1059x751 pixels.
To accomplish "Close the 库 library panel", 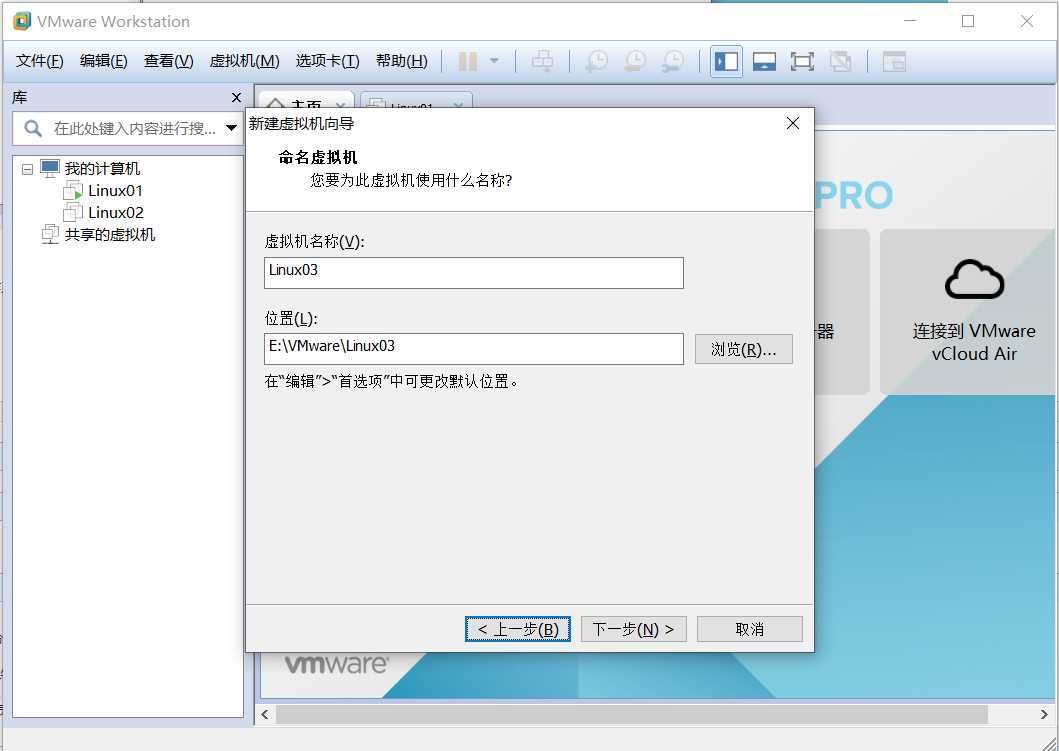I will point(236,98).
